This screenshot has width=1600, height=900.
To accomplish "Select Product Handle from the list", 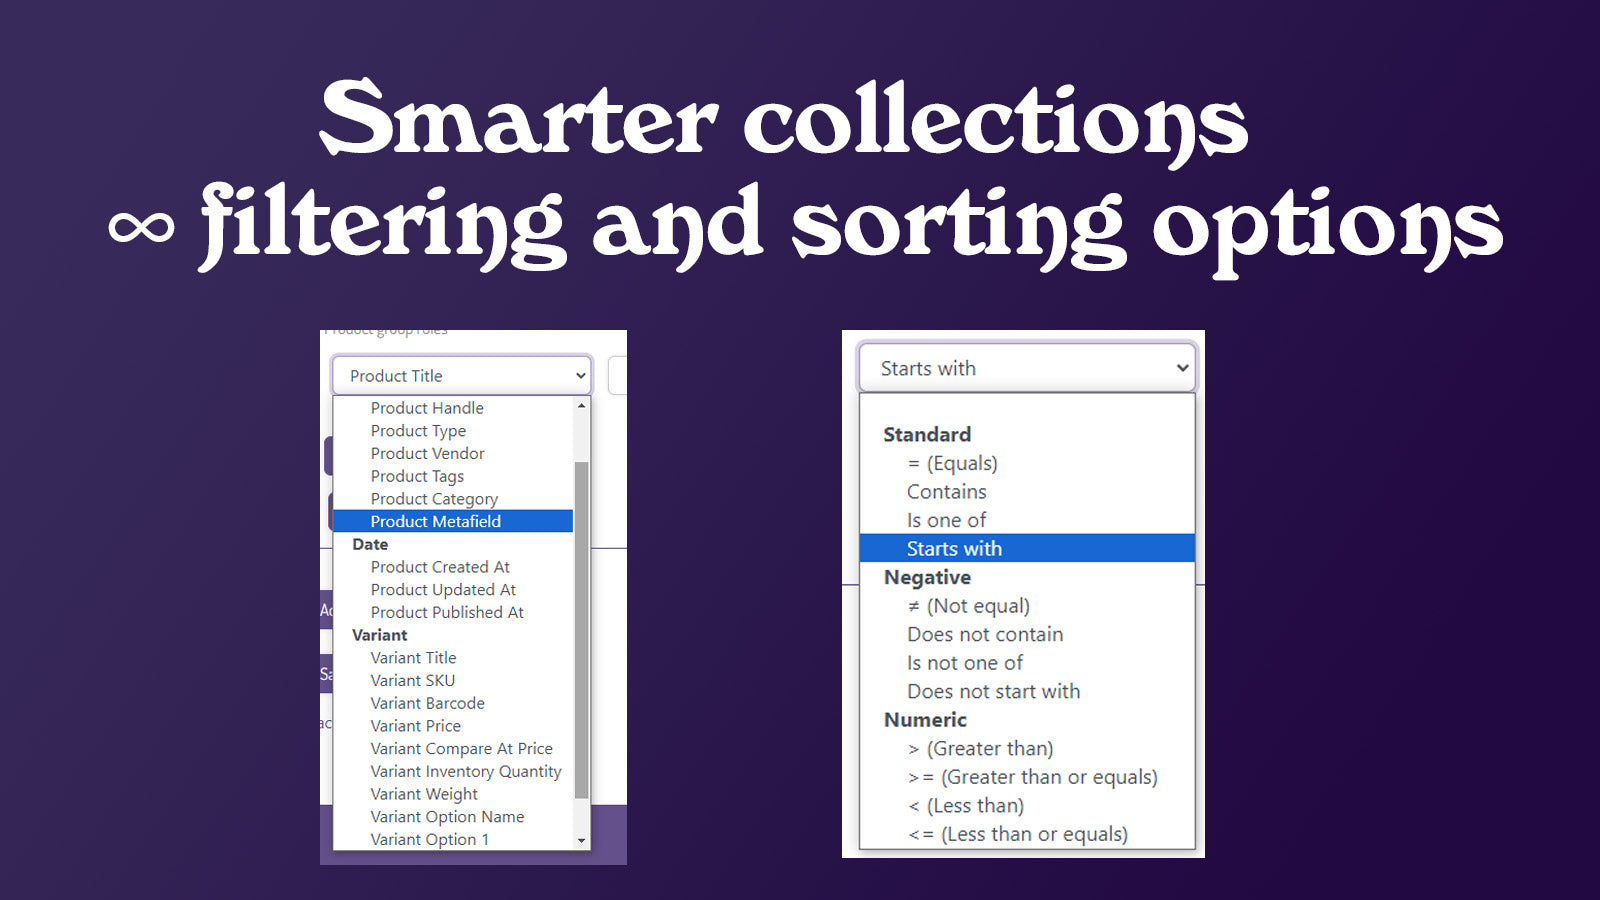I will tap(426, 407).
